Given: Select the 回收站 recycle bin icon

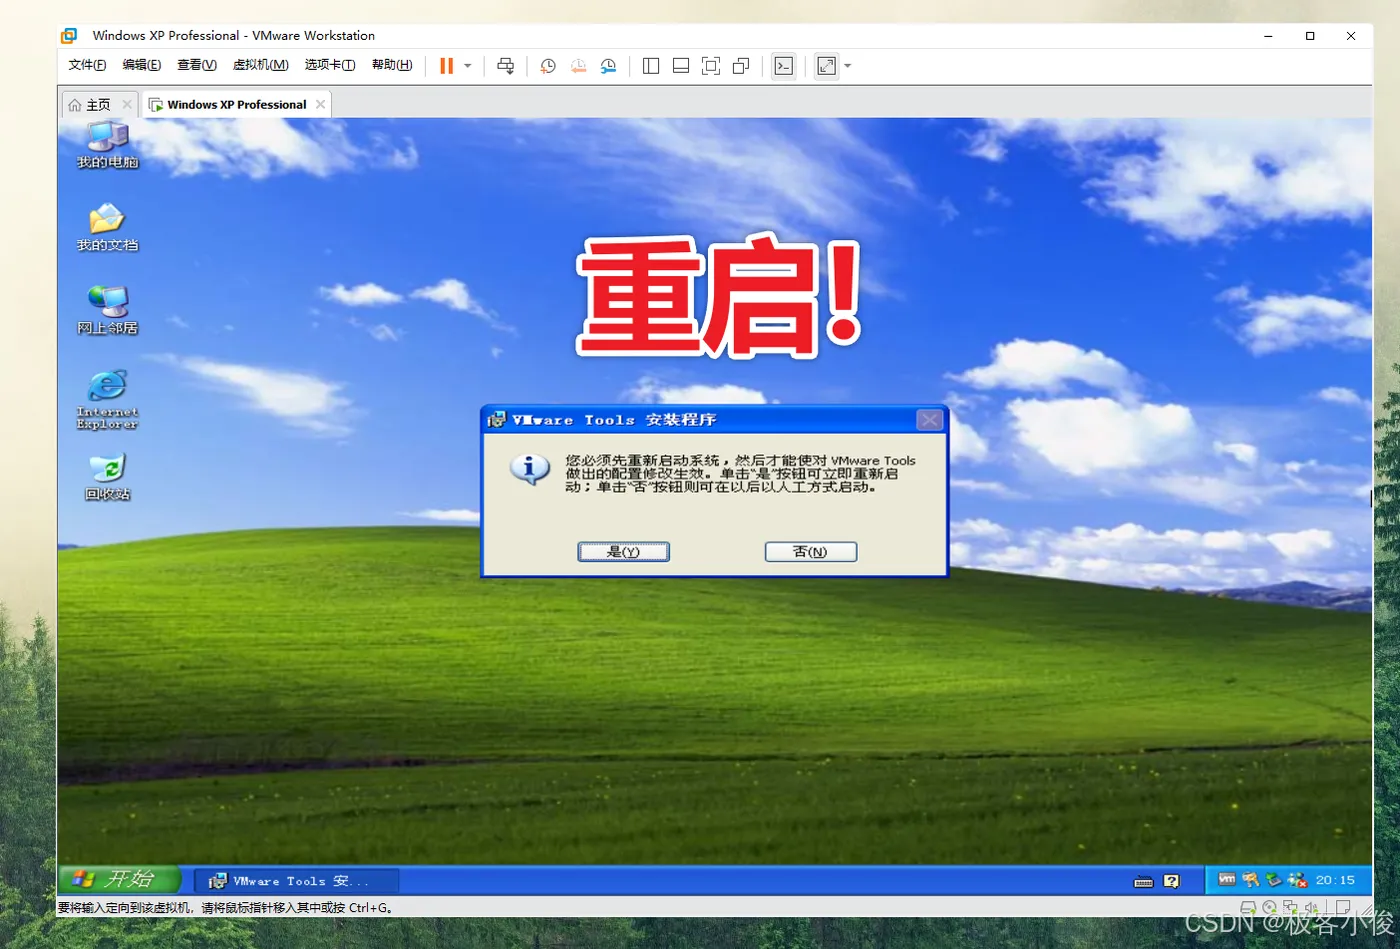Looking at the screenshot, I should [x=107, y=476].
